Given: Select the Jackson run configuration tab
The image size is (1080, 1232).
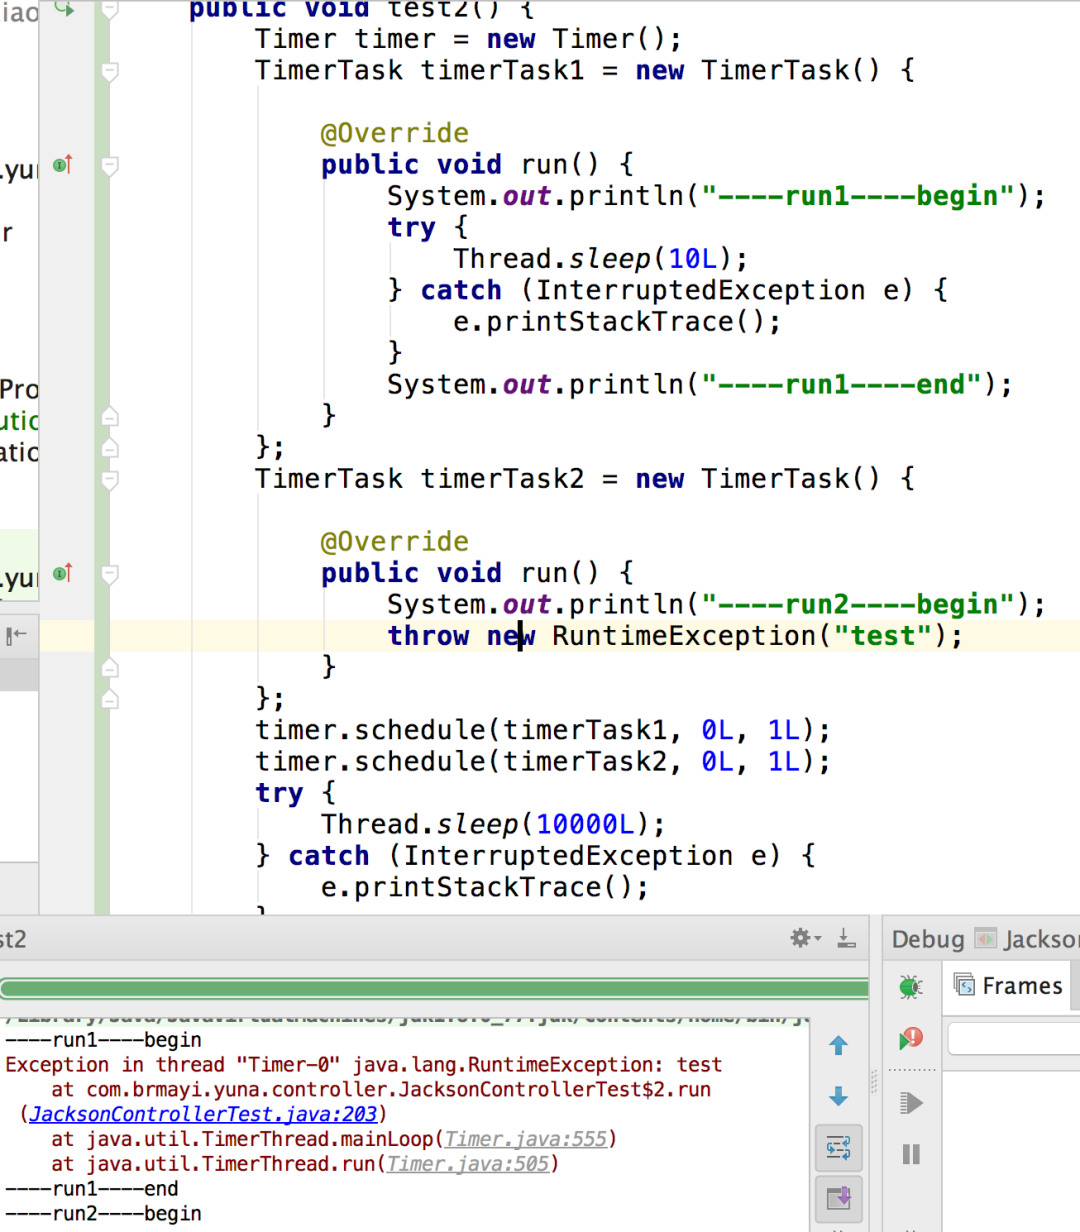Looking at the screenshot, I should tap(1027, 939).
